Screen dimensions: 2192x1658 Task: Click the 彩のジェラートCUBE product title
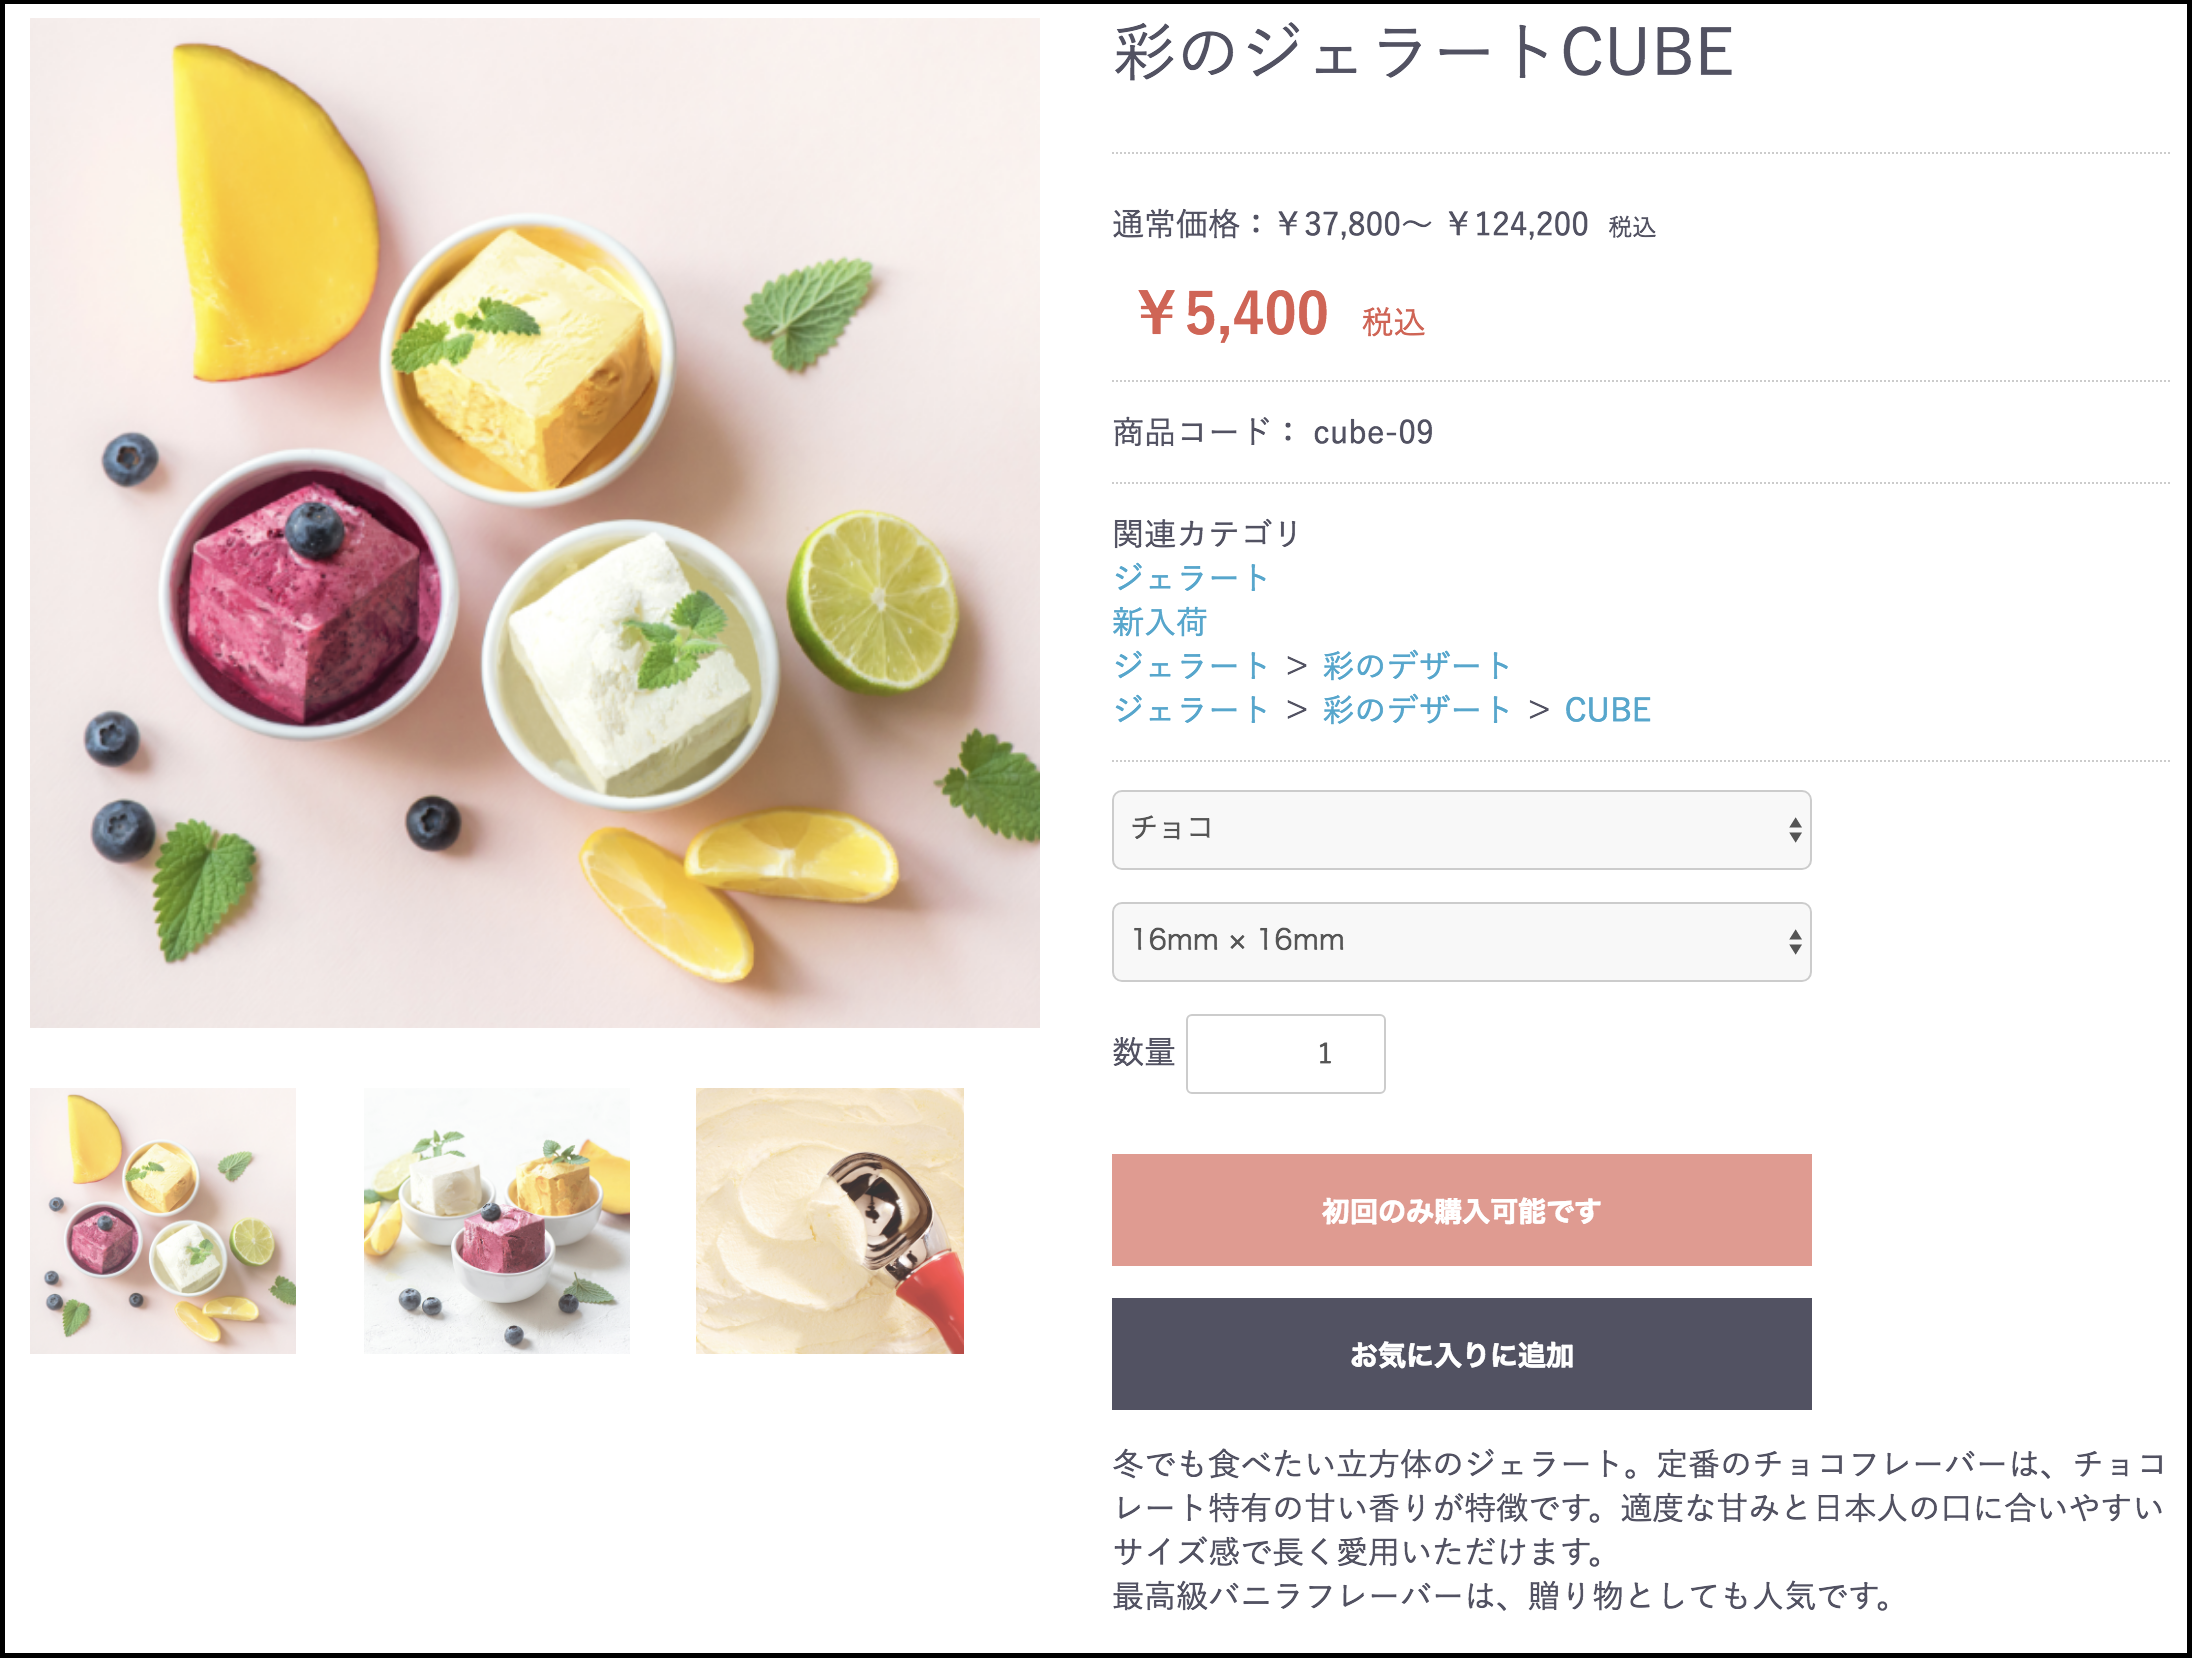[1423, 52]
